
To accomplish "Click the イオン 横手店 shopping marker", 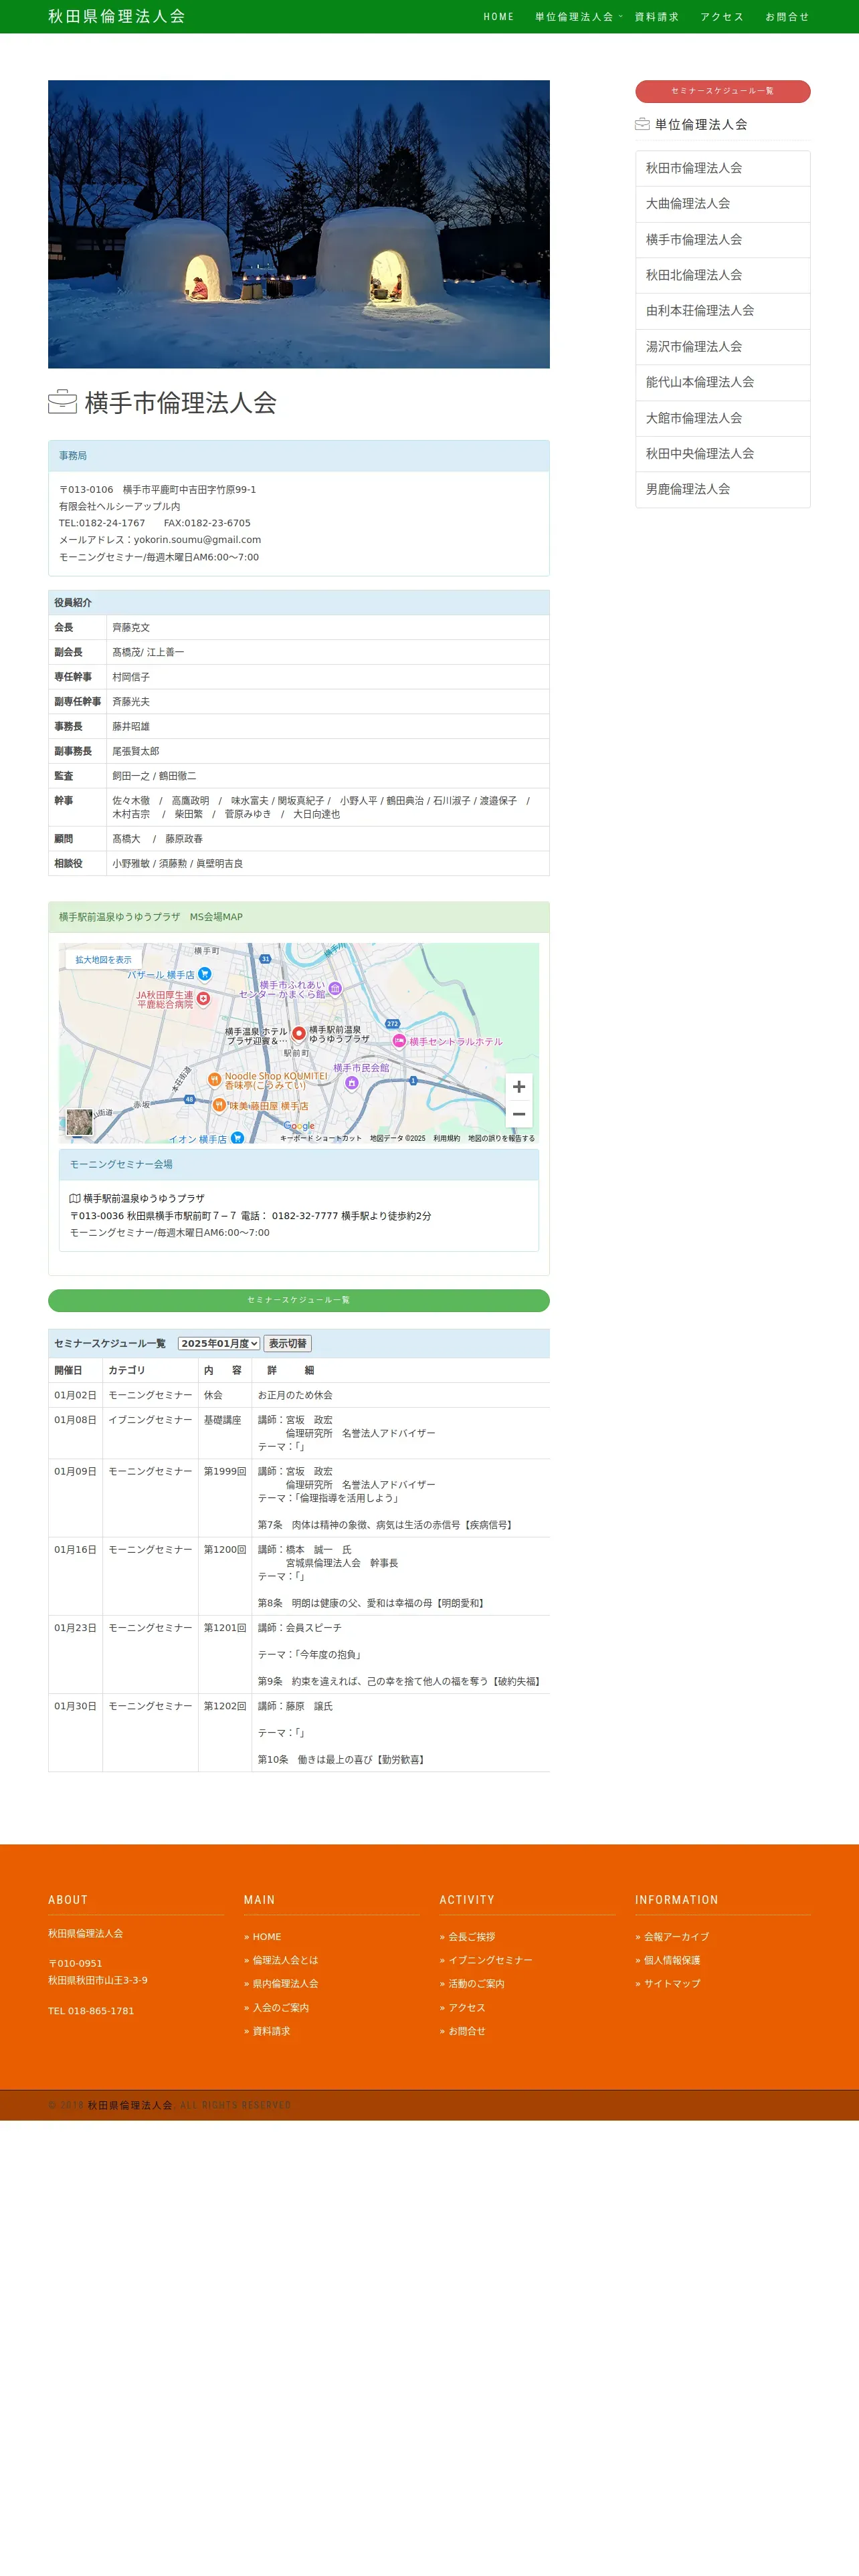I will pyautogui.click(x=237, y=1138).
